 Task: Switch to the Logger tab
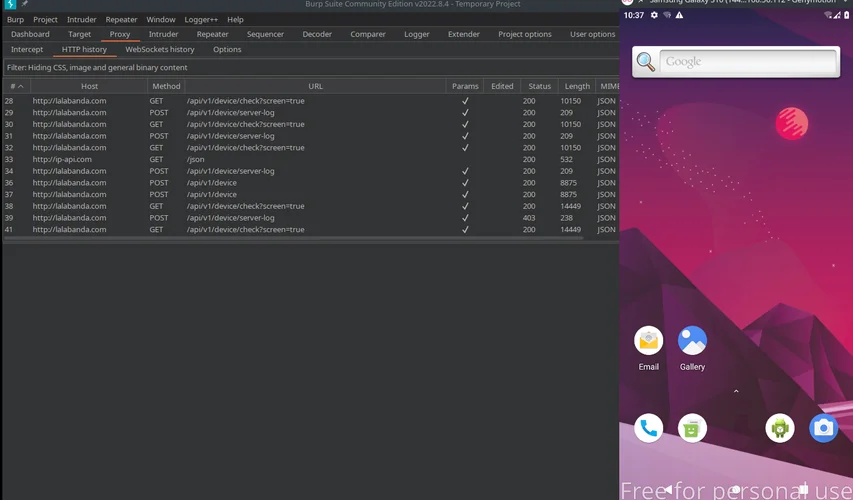point(417,34)
